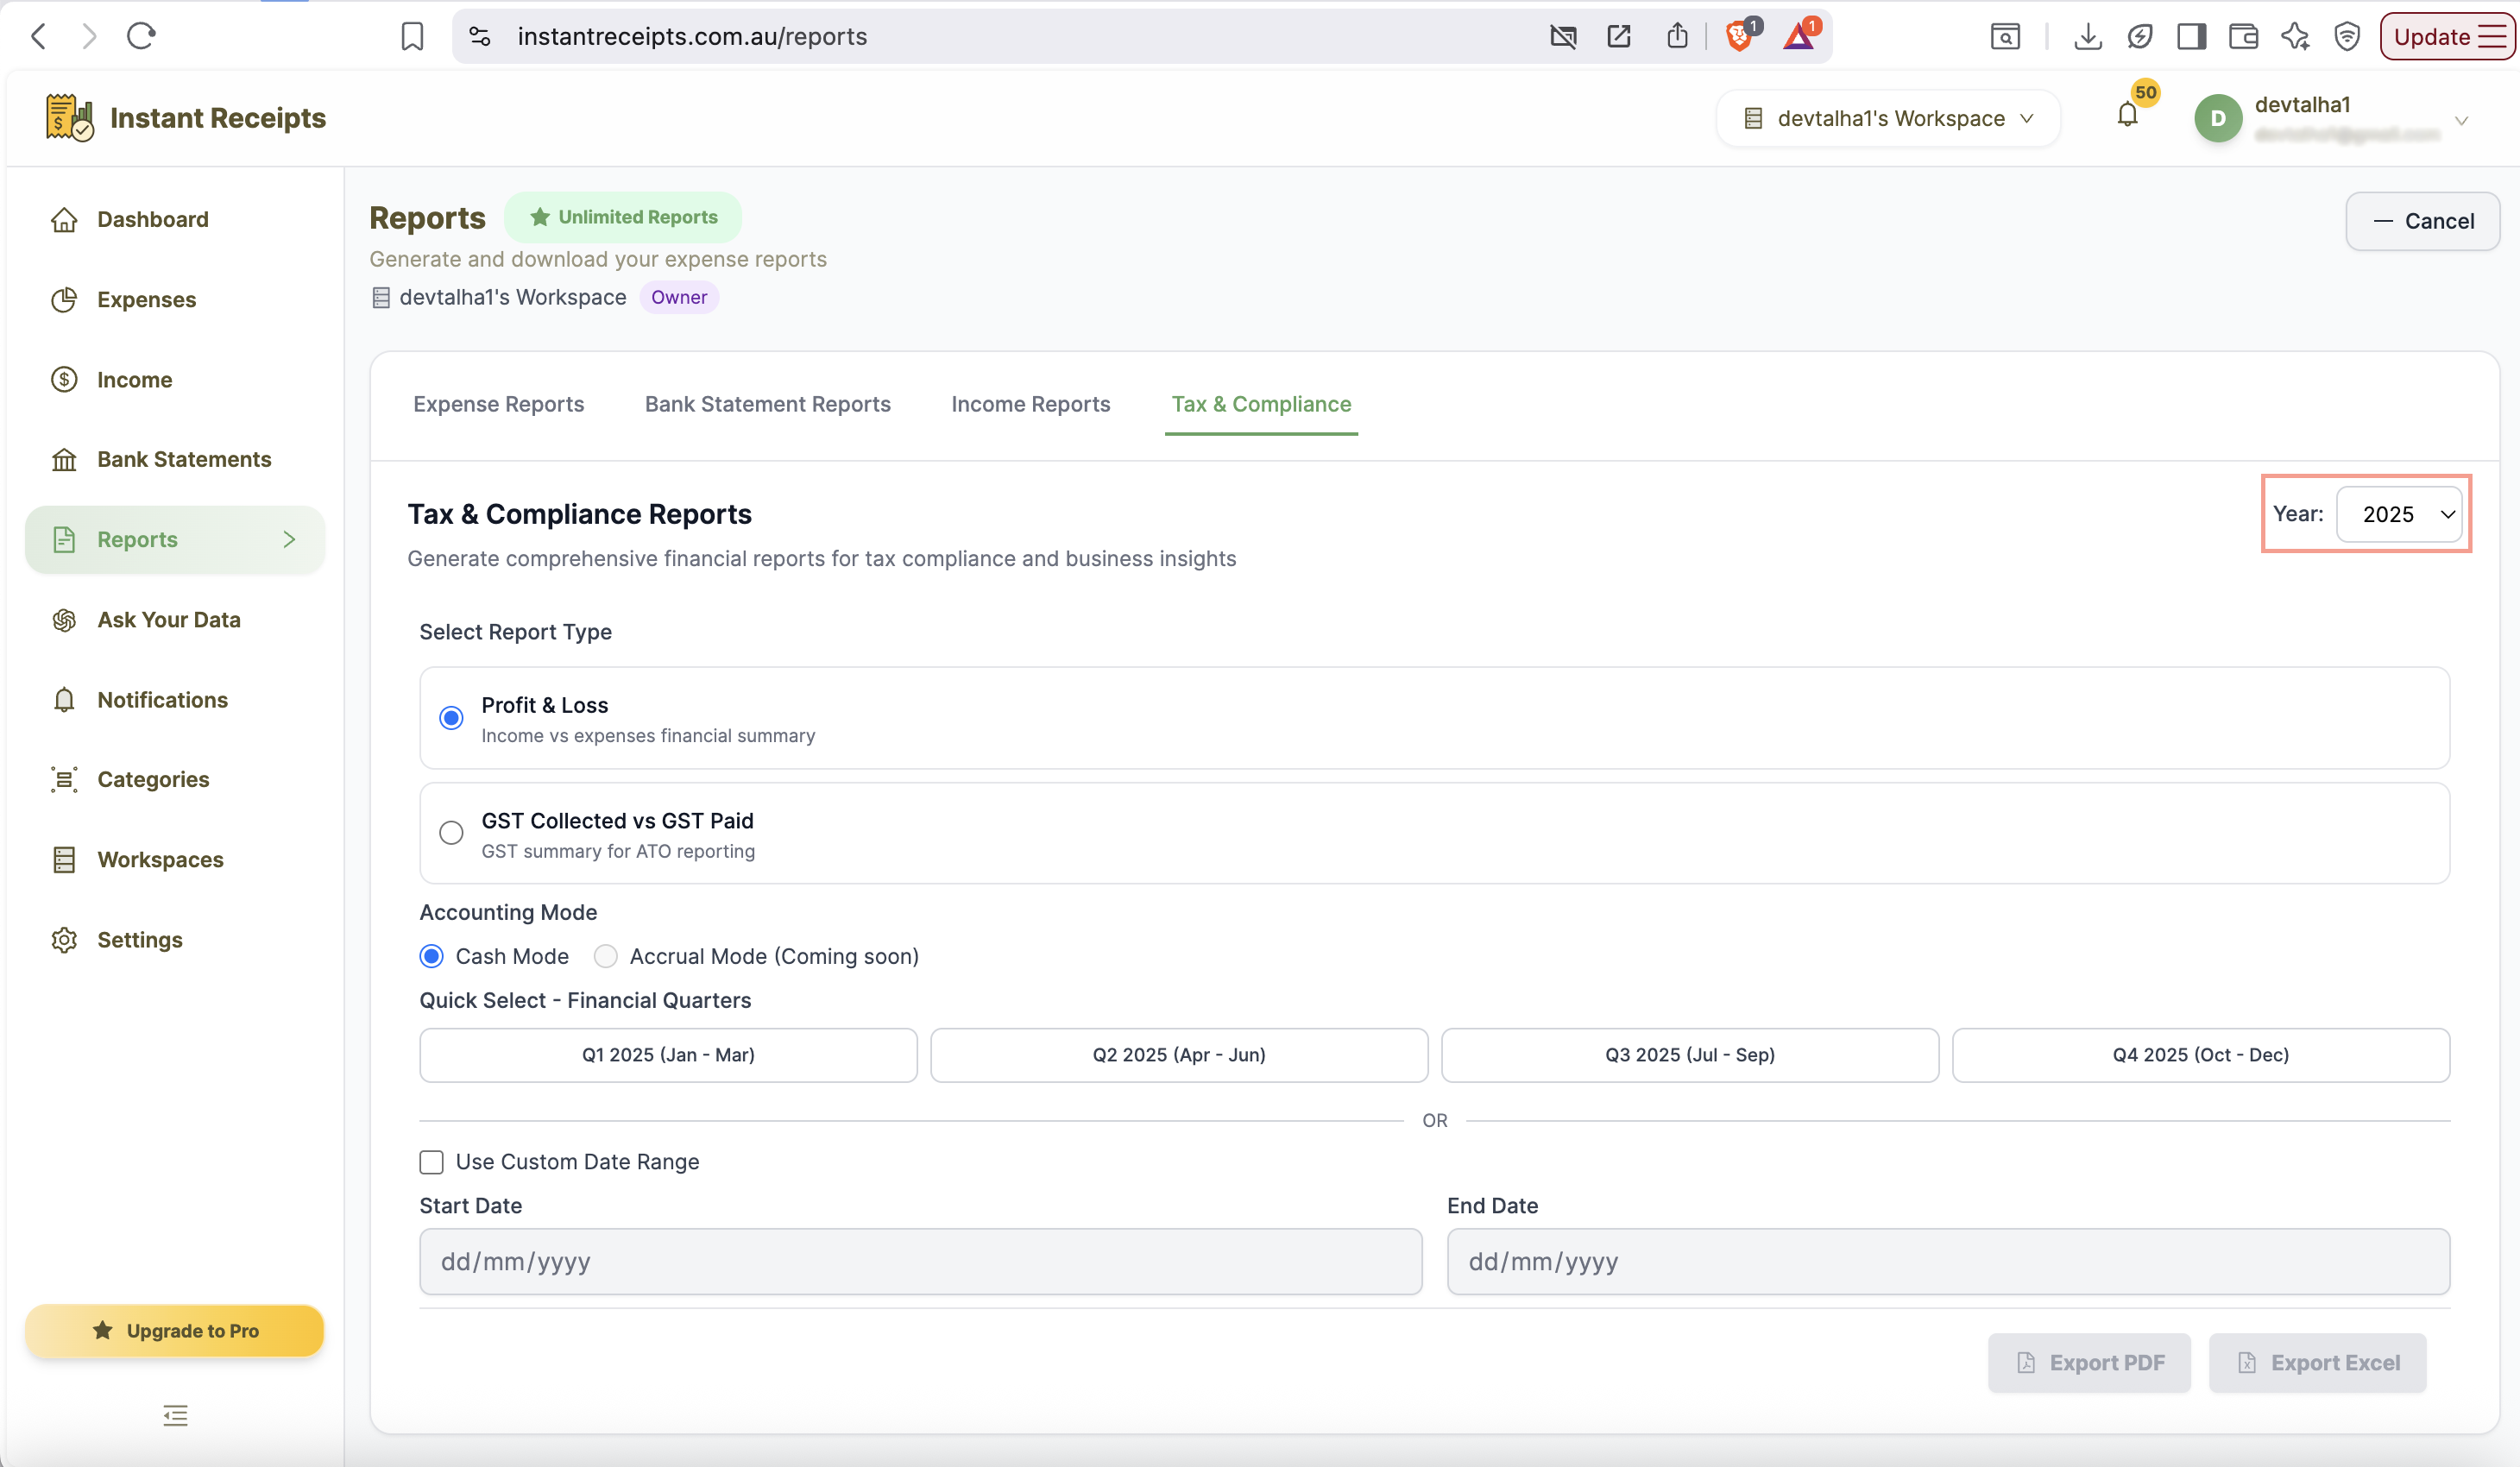Click the Categories list icon

tap(64, 779)
